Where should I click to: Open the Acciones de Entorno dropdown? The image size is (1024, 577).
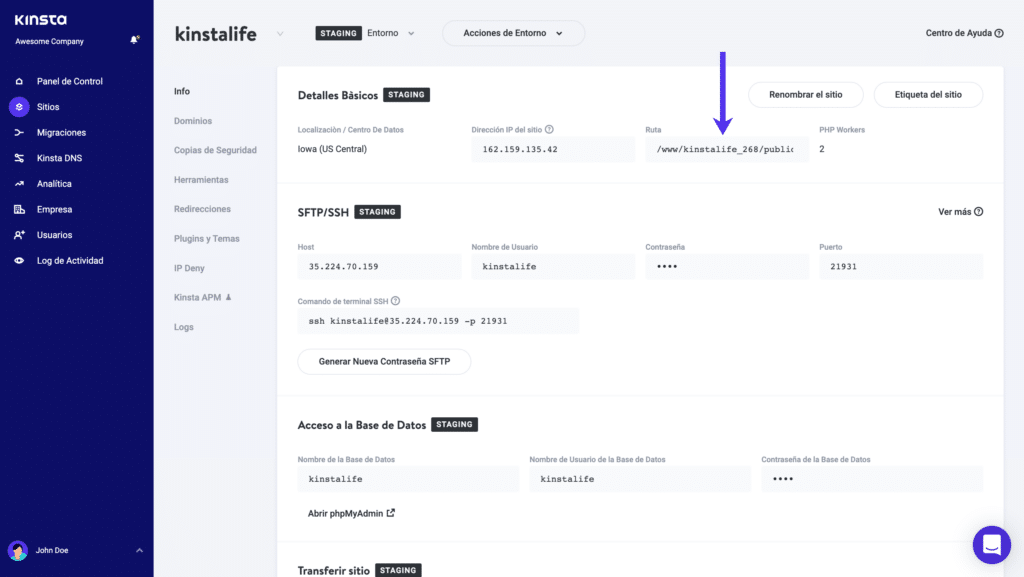tap(513, 32)
